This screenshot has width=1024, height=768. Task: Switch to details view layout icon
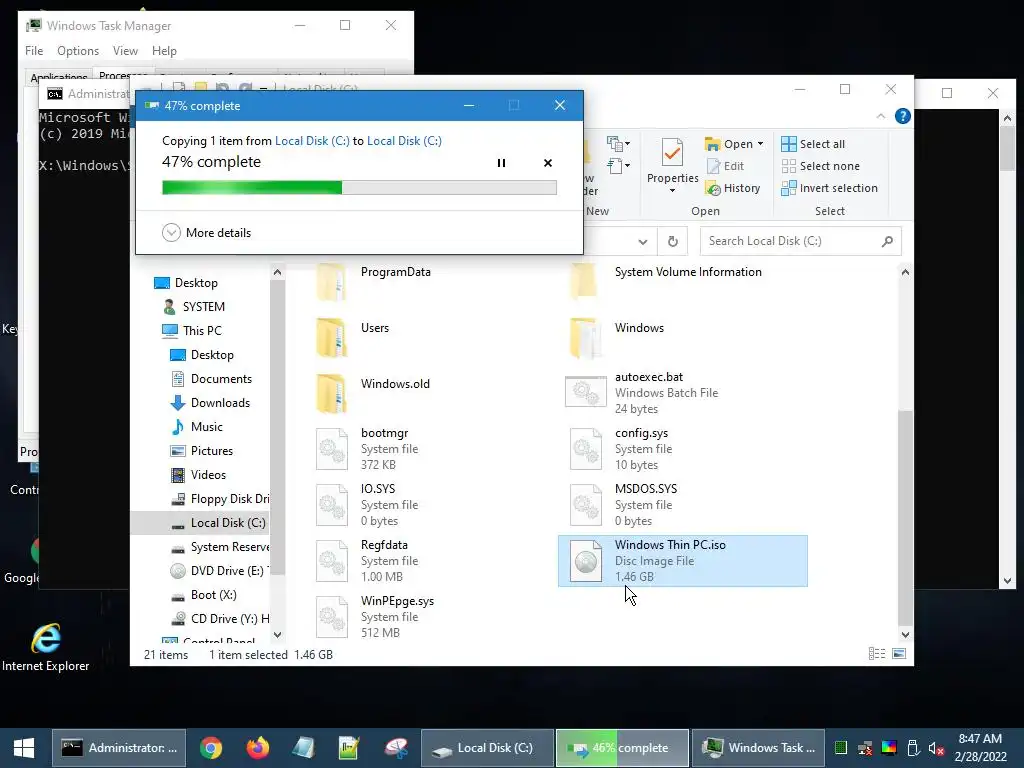pyautogui.click(x=877, y=654)
